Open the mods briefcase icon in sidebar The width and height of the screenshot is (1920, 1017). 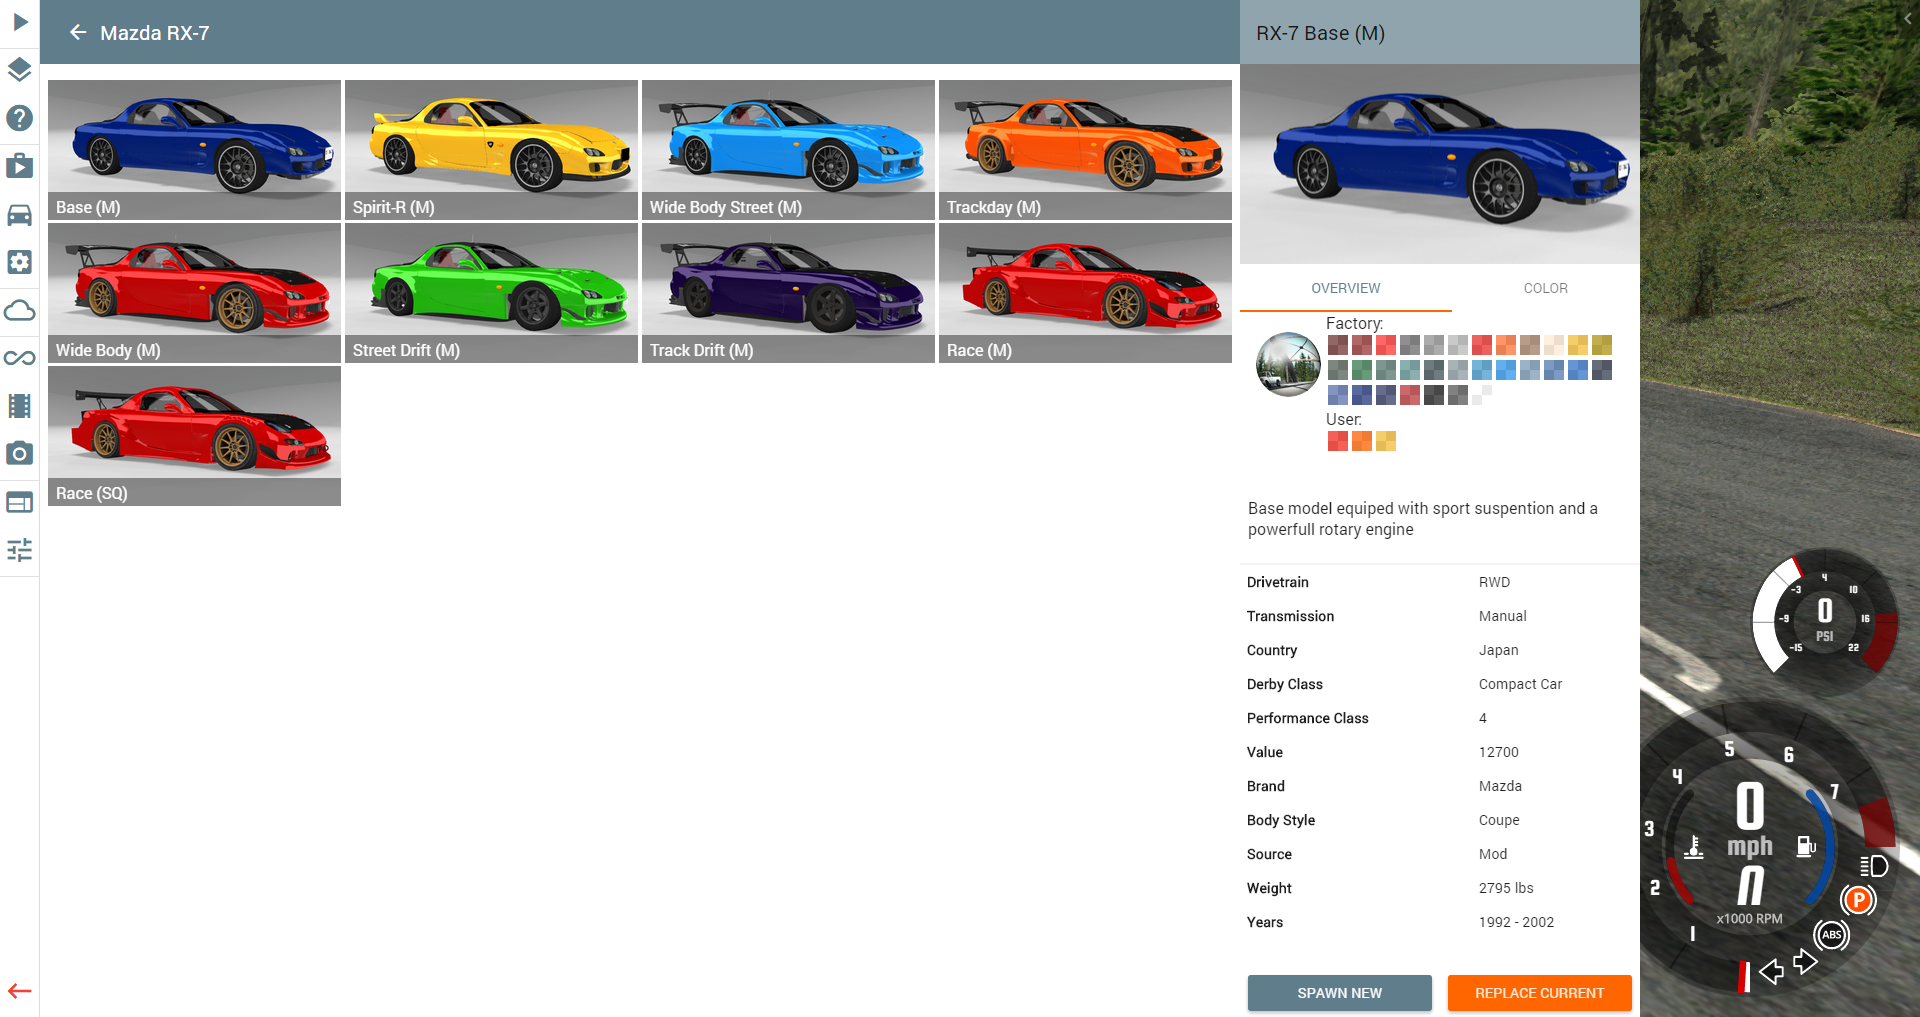20,165
